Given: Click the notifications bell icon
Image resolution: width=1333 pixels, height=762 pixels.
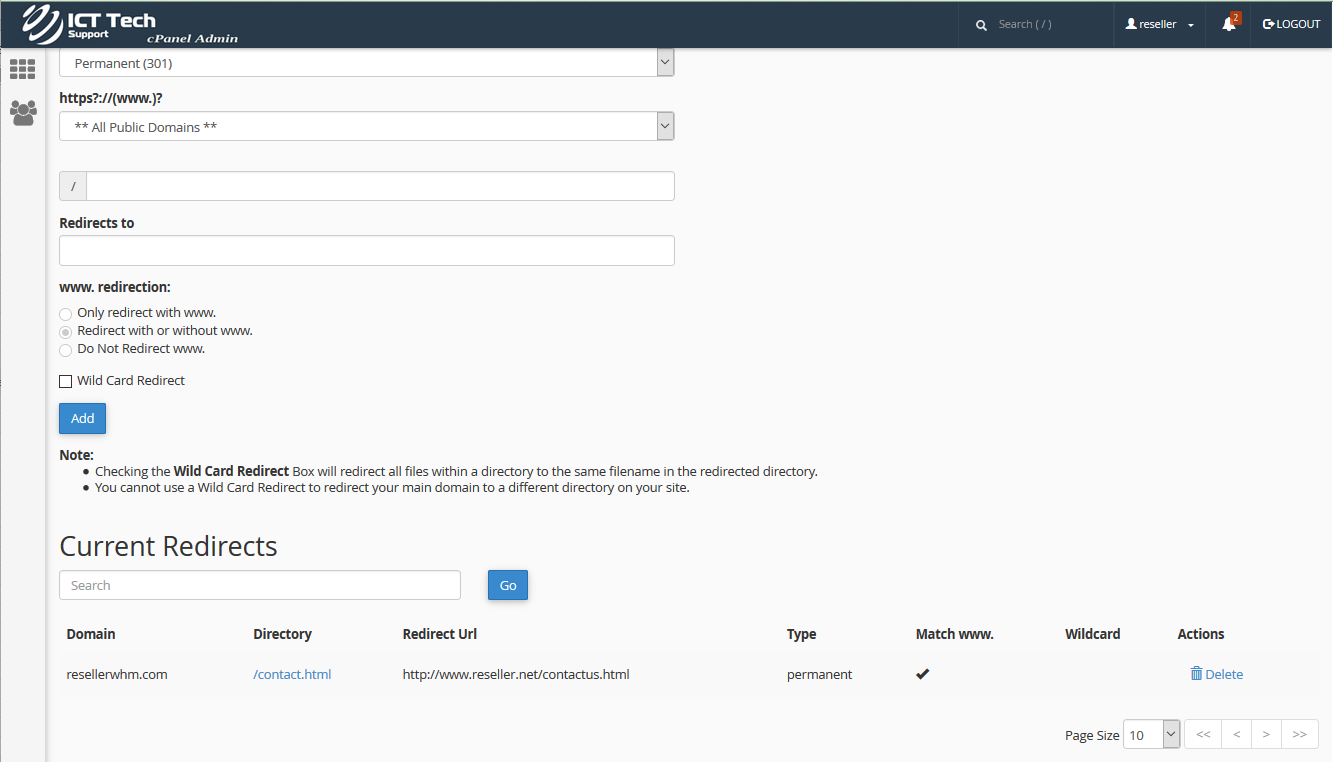Looking at the screenshot, I should pyautogui.click(x=1229, y=24).
